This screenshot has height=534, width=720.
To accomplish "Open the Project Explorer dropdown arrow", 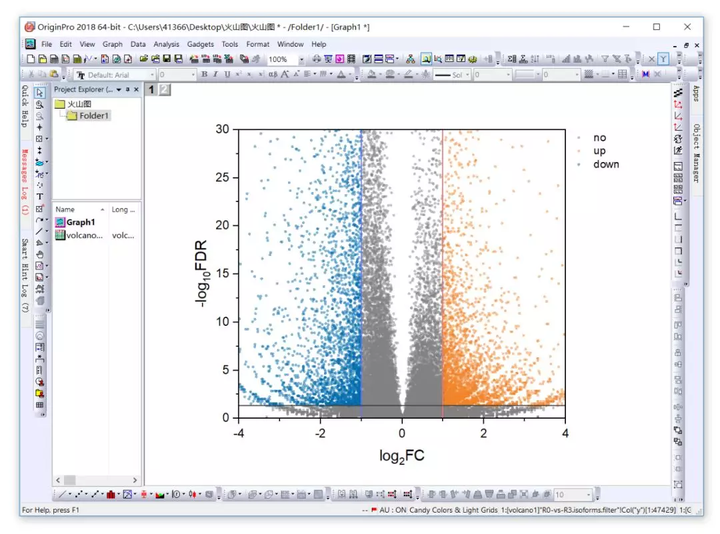I will coord(119,90).
